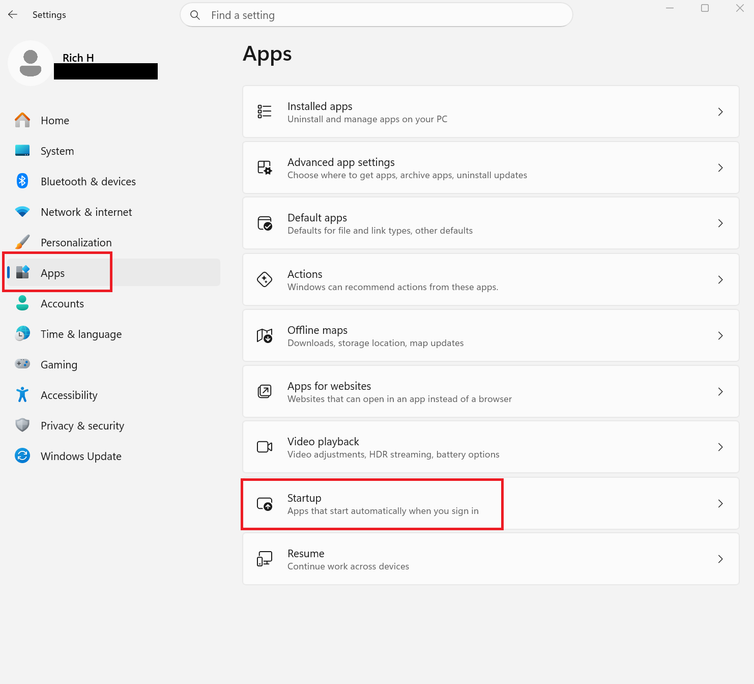Click the Startup icon
Screen dimensions: 754x684
[264, 504]
